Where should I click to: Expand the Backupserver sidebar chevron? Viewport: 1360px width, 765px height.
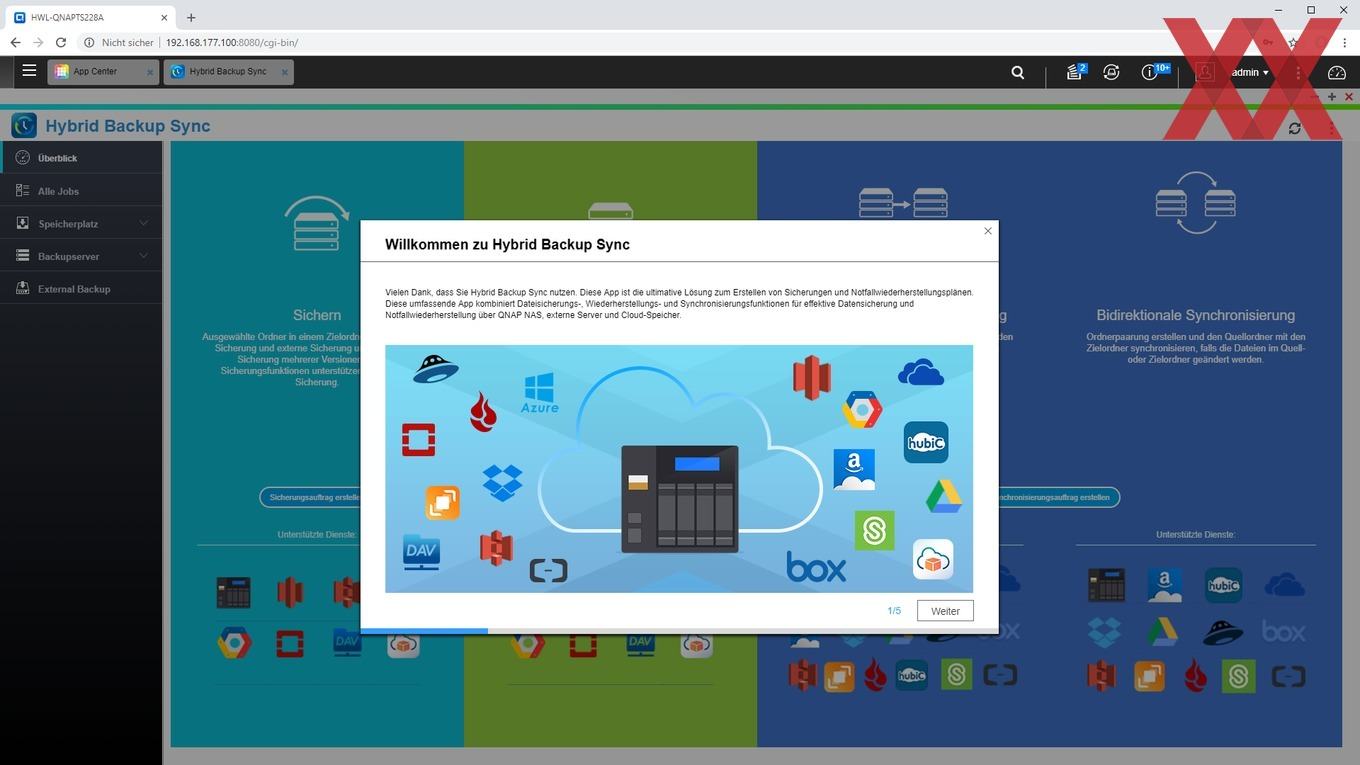pos(144,256)
